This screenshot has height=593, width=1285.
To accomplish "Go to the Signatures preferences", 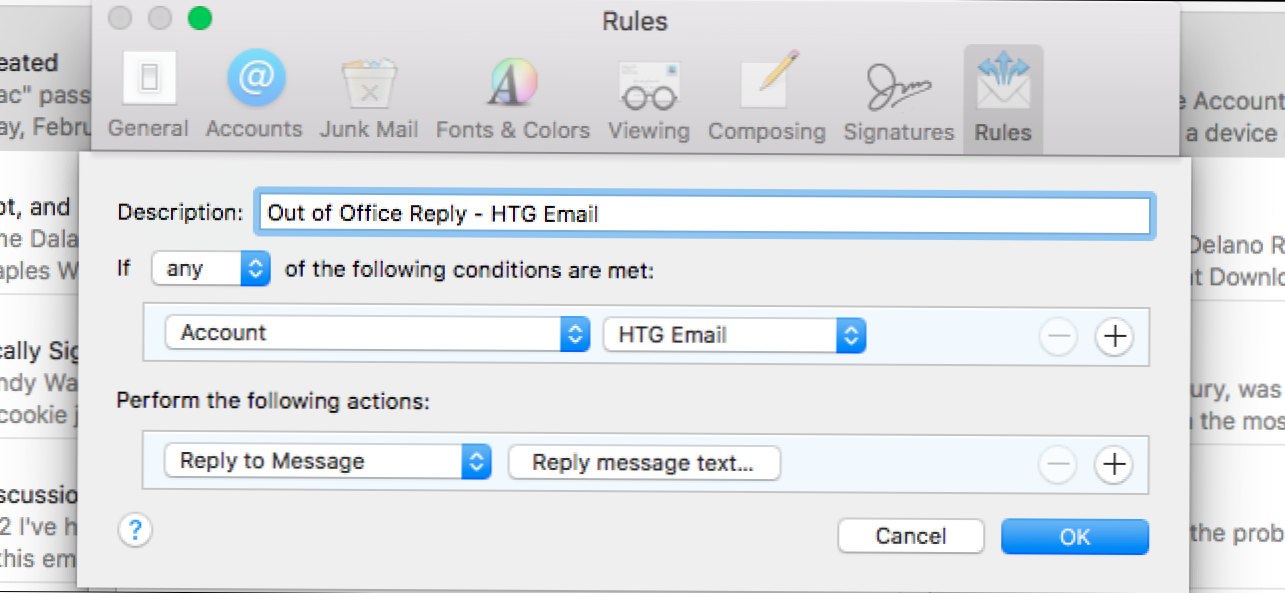I will pos(899,97).
